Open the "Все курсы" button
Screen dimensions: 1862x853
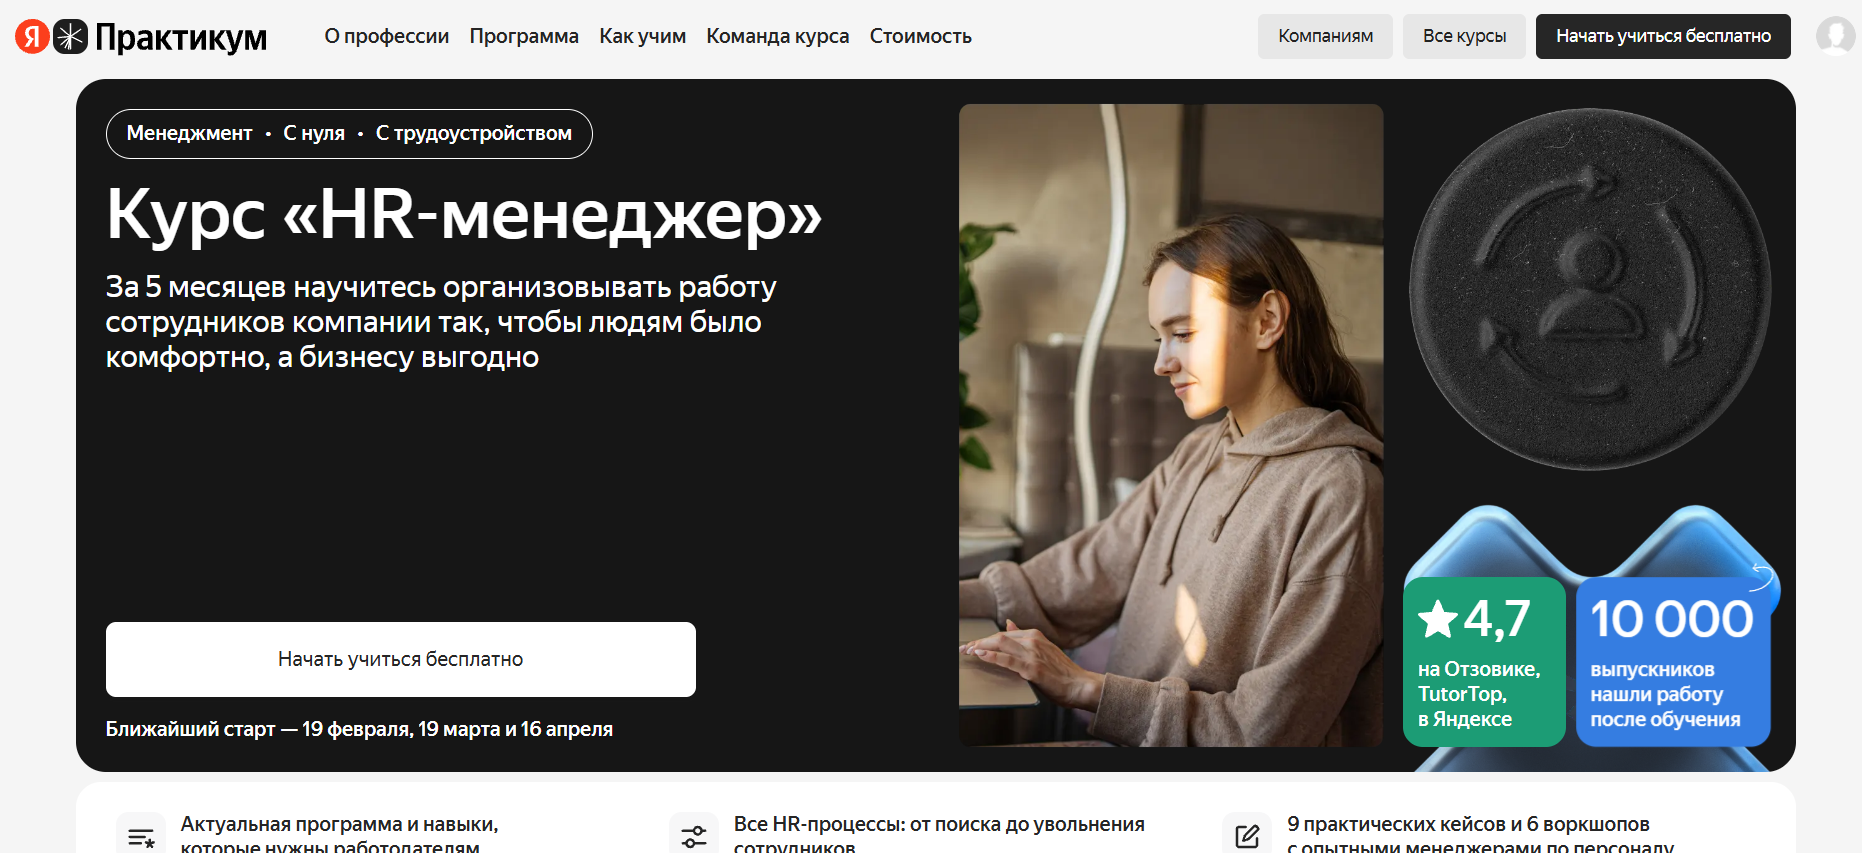click(x=1464, y=36)
